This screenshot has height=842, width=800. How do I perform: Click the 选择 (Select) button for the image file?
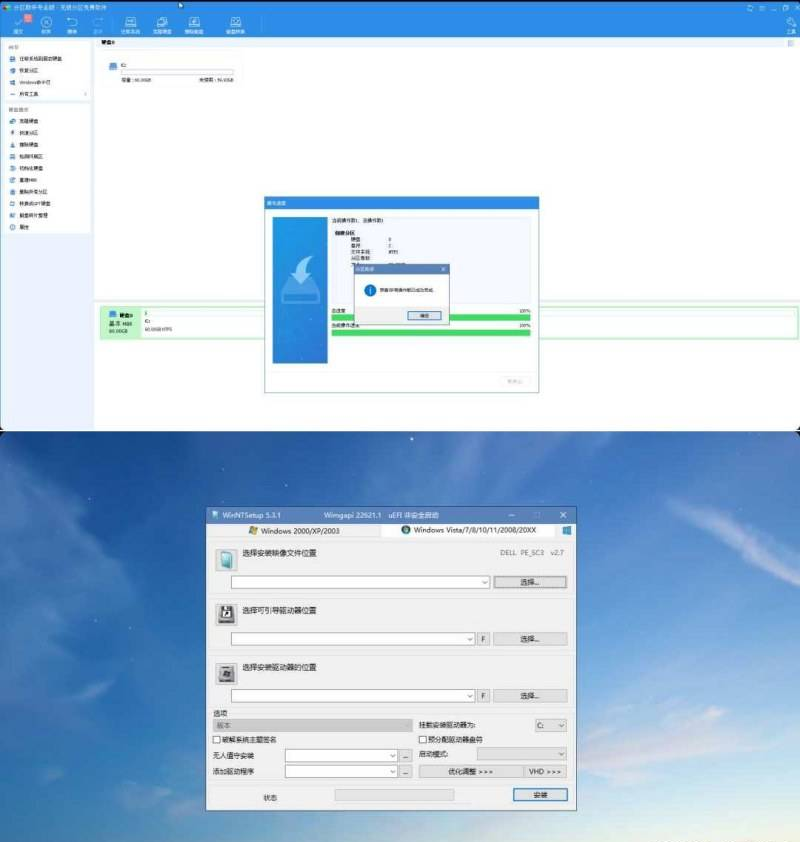click(530, 582)
